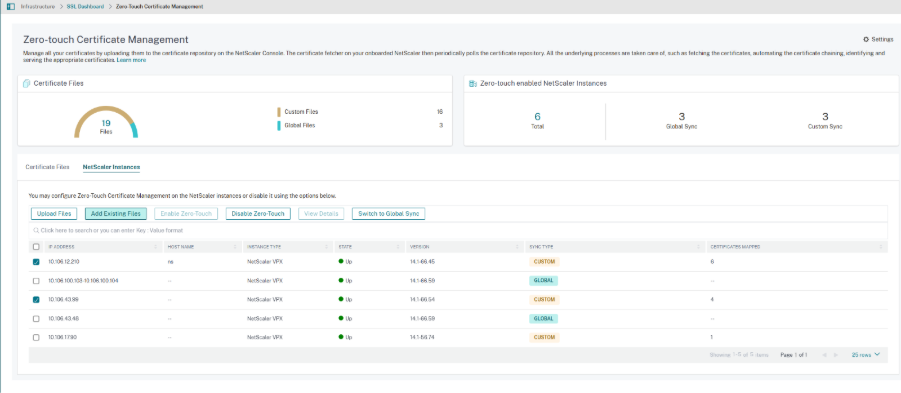
Task: Click the Global Sync count 3
Action: 681,117
